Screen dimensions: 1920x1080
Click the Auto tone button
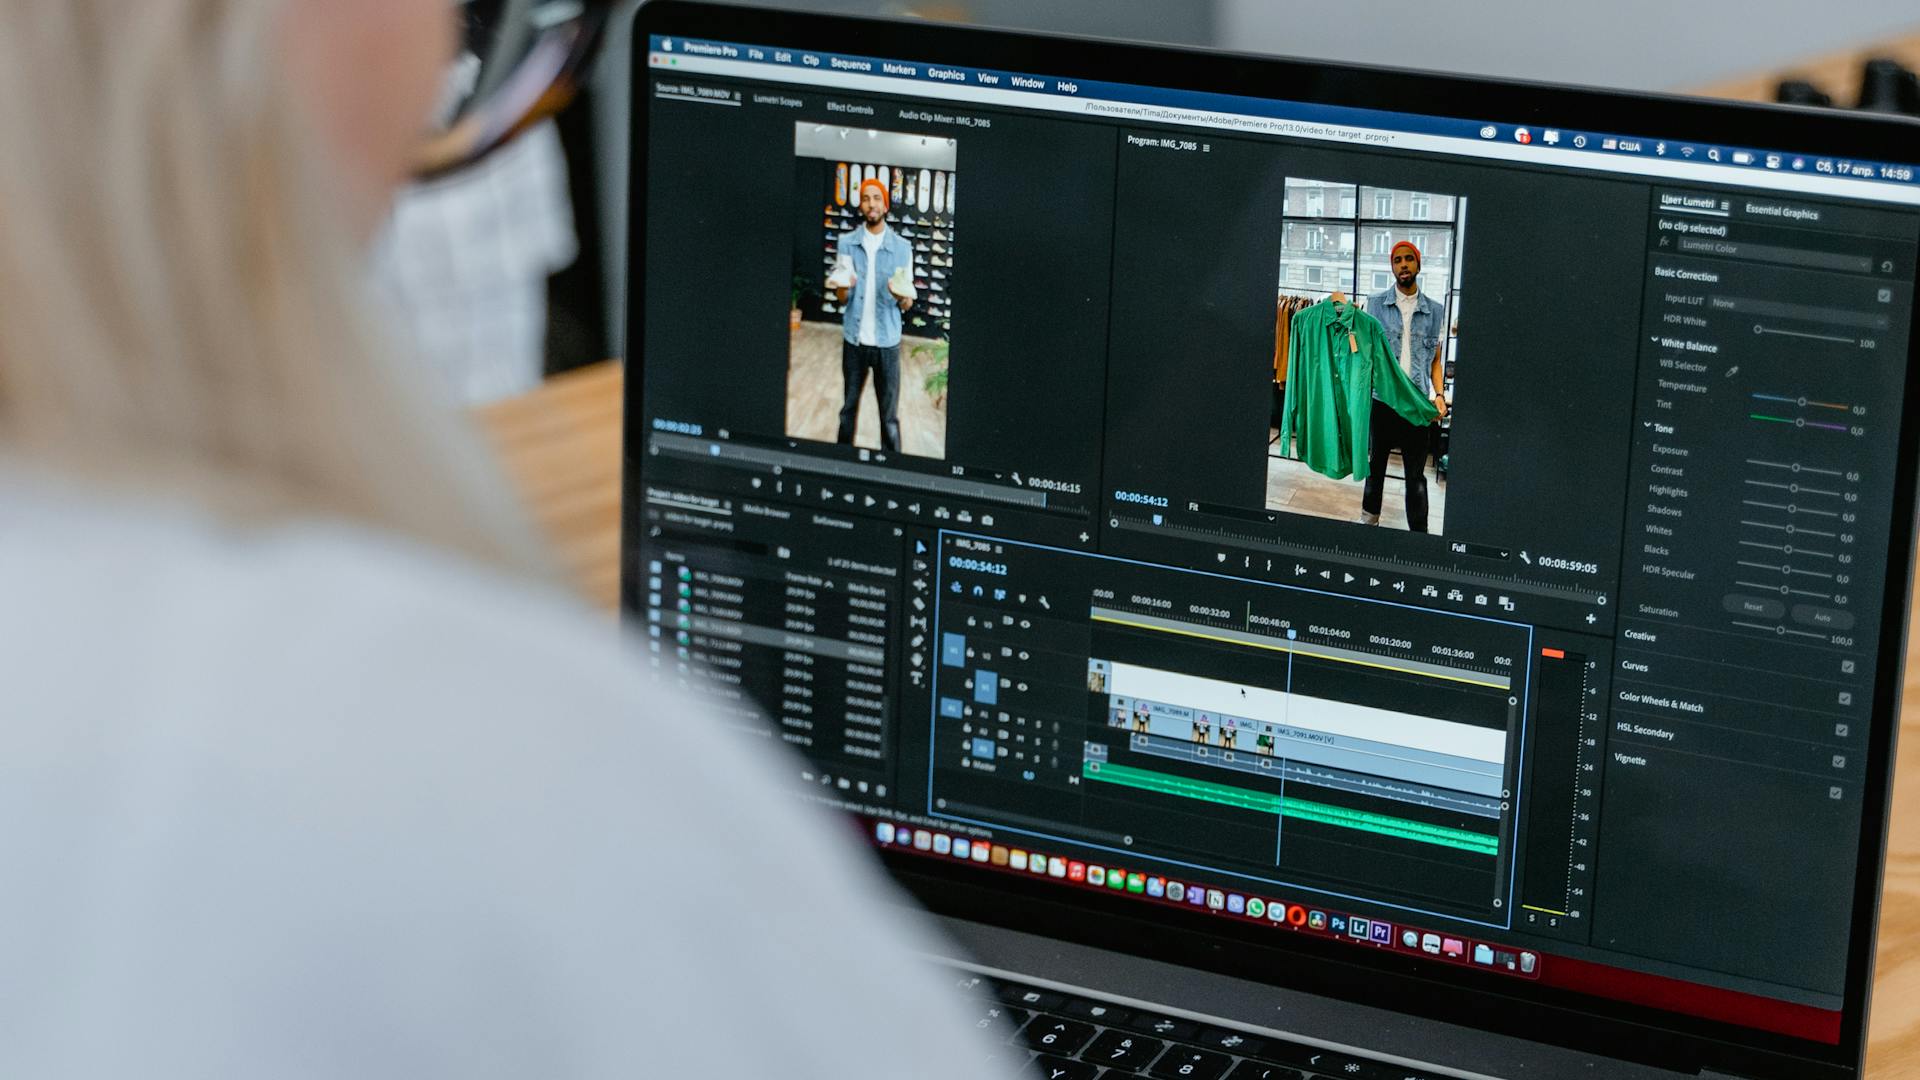(1822, 617)
